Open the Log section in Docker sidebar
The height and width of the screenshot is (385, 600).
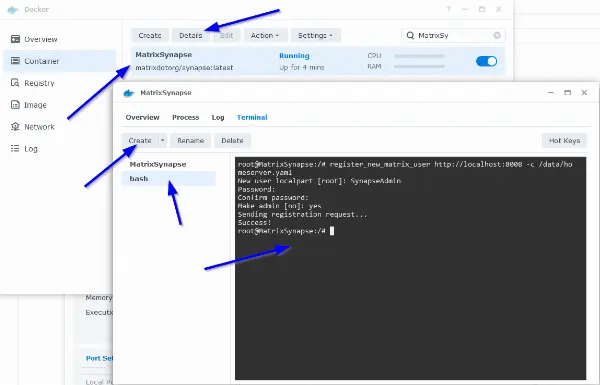(24, 148)
